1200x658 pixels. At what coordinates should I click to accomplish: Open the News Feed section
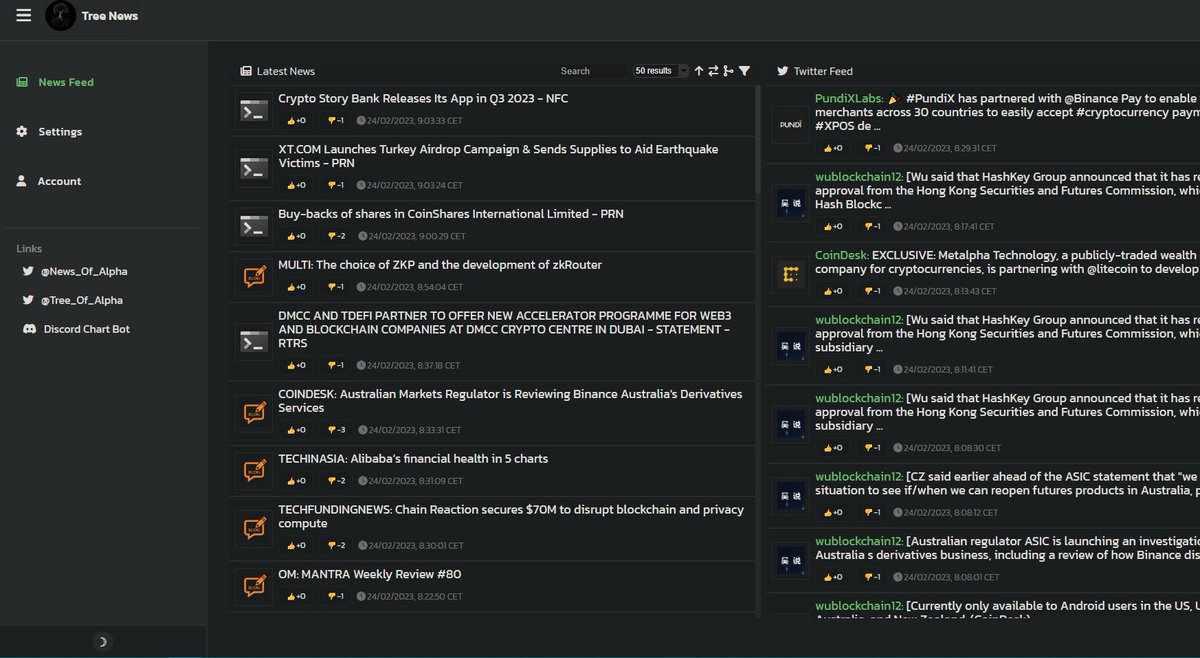[66, 82]
